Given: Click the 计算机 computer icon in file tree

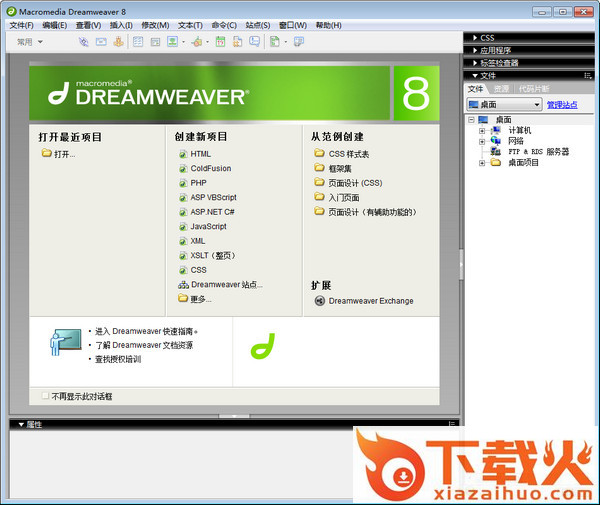Looking at the screenshot, I should pyautogui.click(x=496, y=130).
